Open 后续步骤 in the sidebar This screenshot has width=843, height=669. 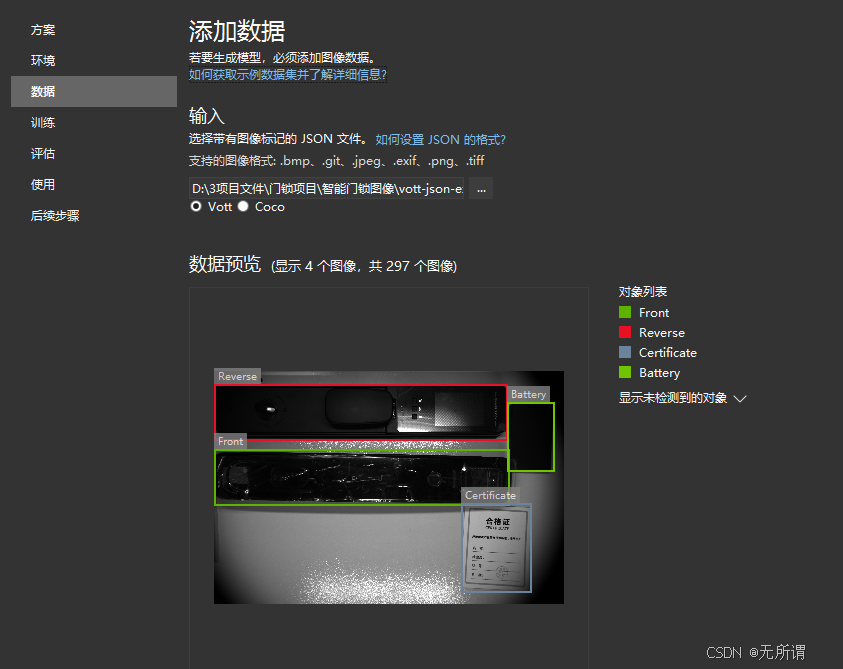55,216
